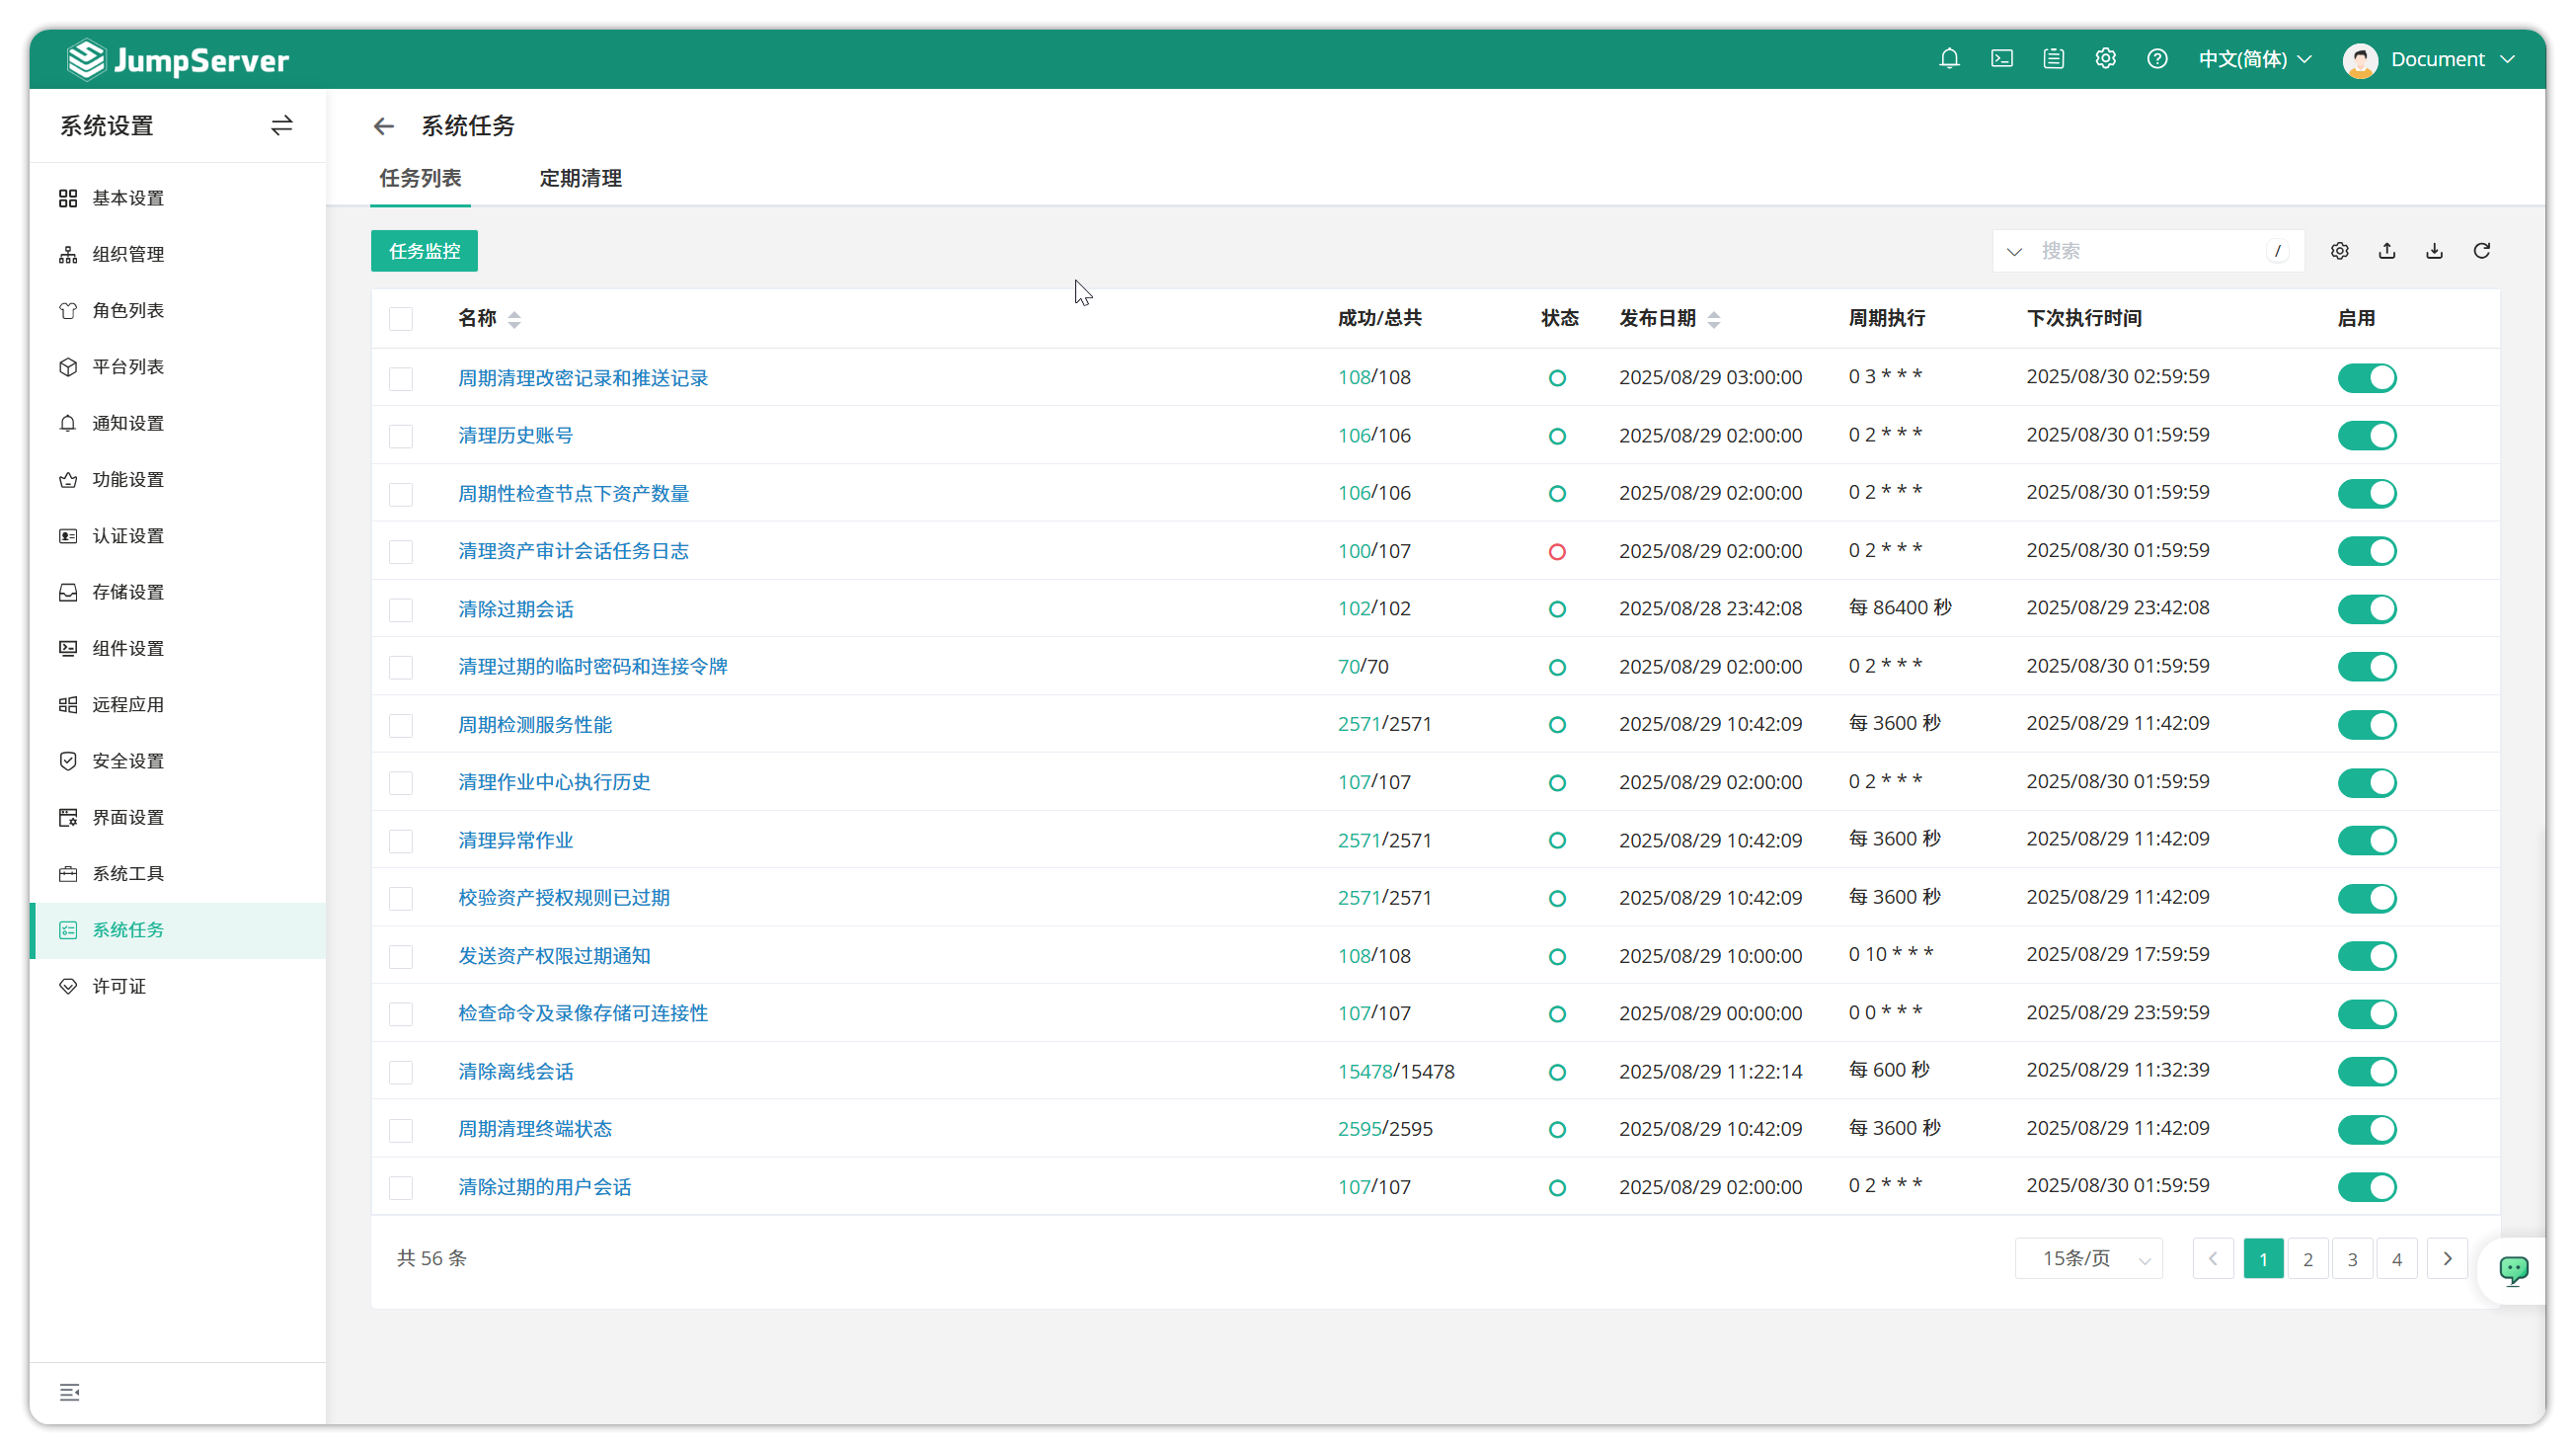
Task: Open 许可证 in sidebar
Action: pyautogui.click(x=178, y=986)
